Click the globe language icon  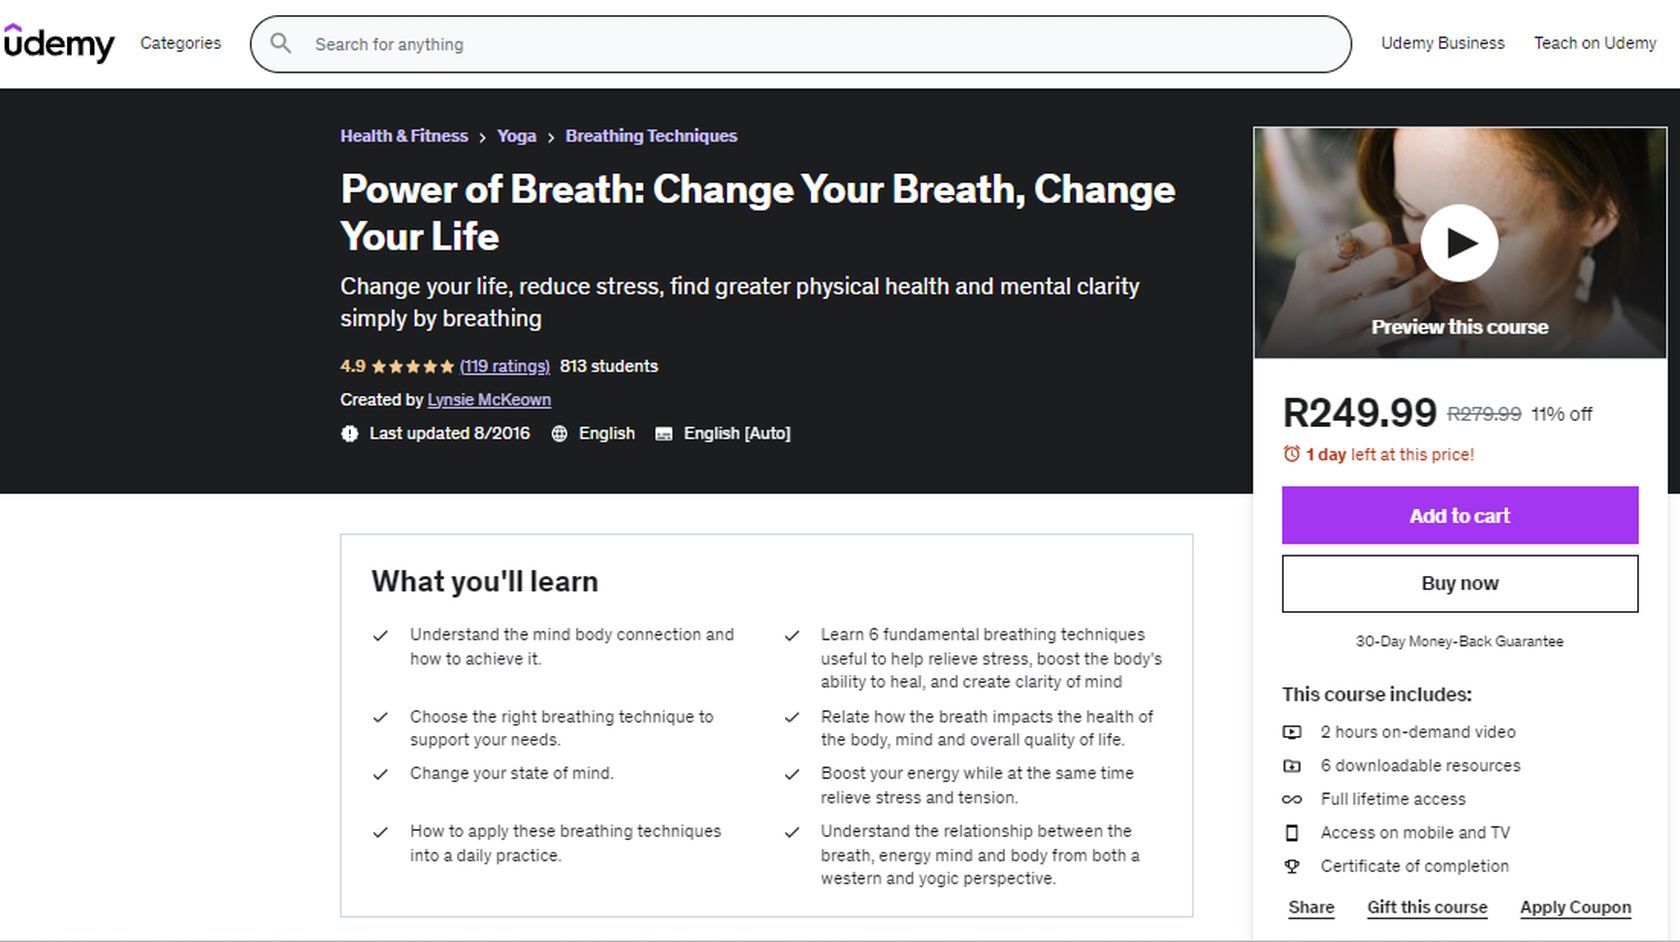click(559, 433)
